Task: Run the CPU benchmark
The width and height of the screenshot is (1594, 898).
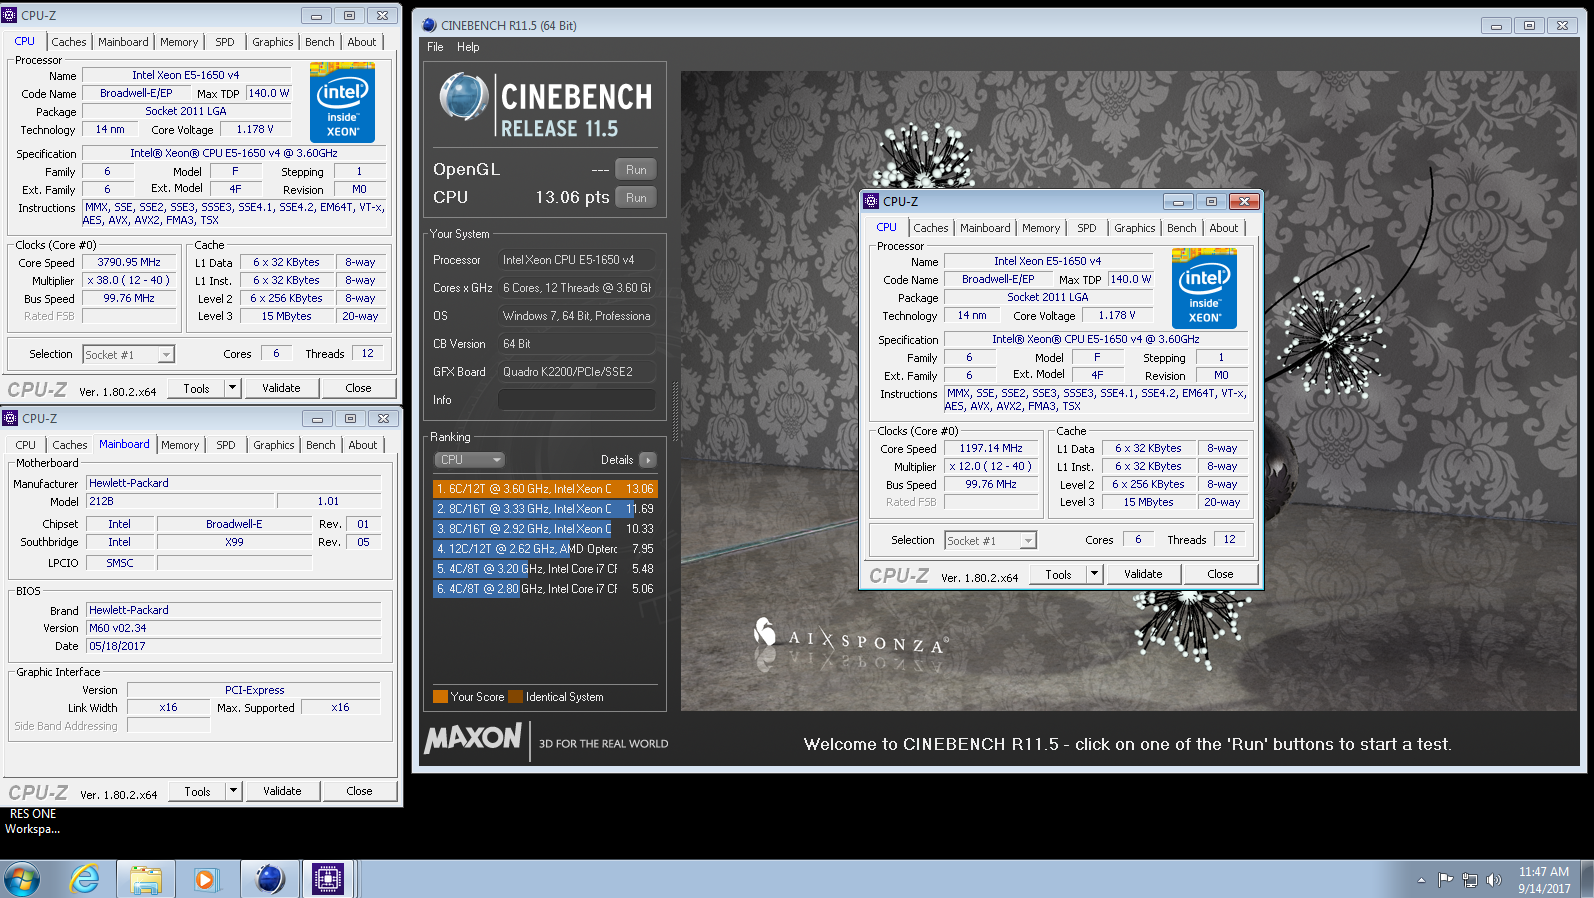Action: (x=636, y=198)
